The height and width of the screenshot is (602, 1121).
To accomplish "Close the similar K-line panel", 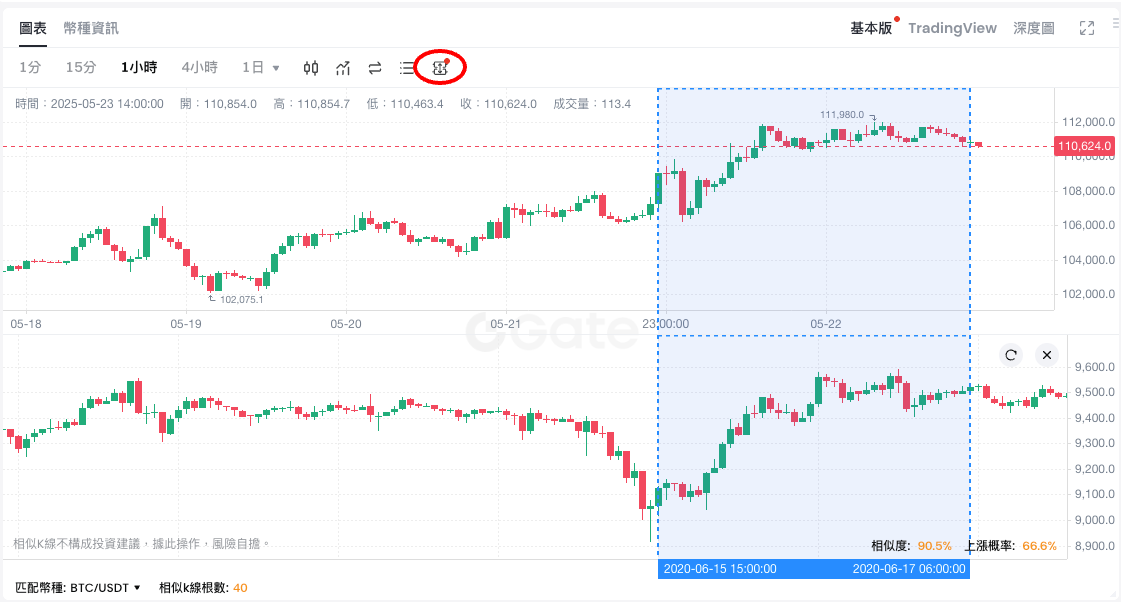I will (1046, 355).
